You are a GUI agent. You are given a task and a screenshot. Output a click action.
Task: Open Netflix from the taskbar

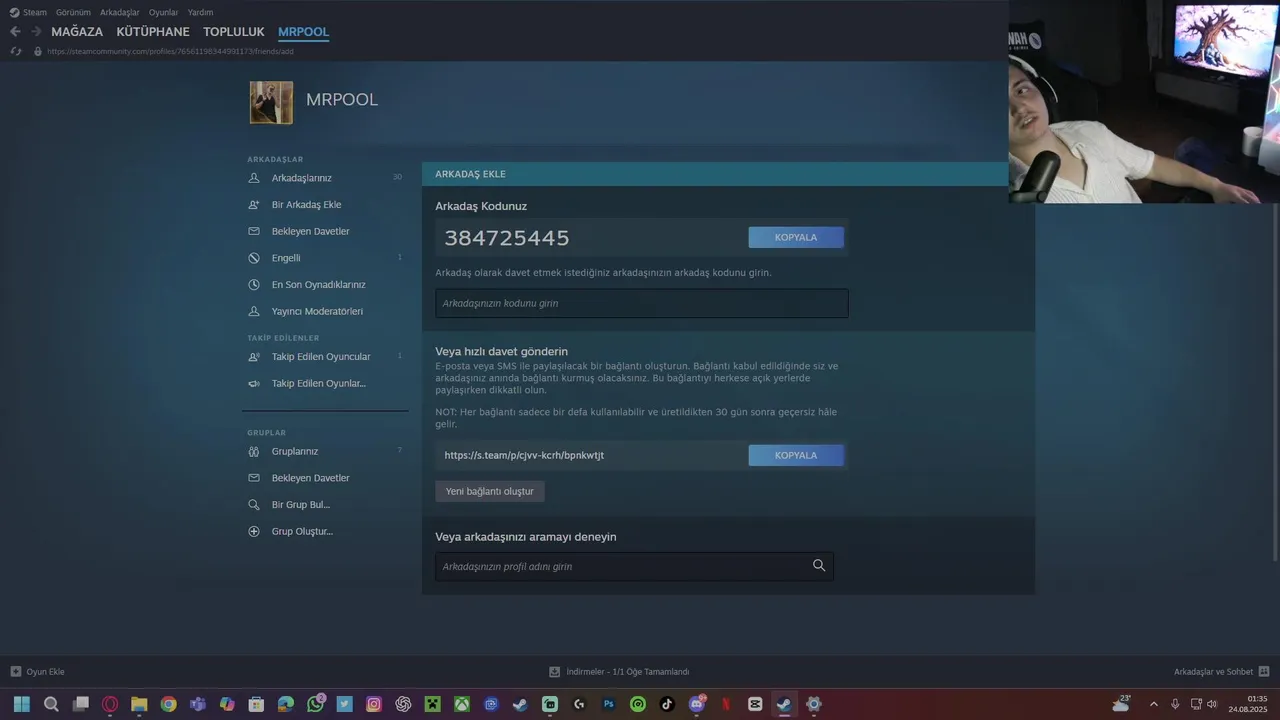point(726,704)
